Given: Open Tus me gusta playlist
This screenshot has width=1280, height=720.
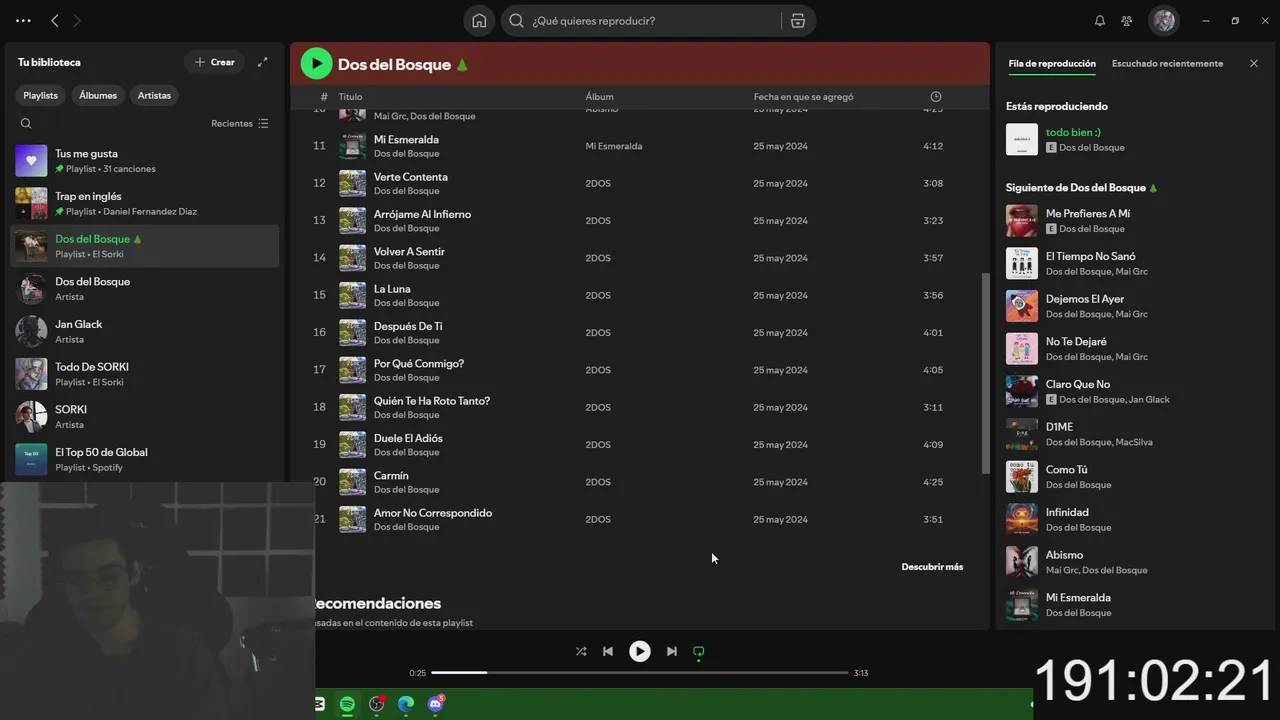Looking at the screenshot, I should tap(145, 161).
